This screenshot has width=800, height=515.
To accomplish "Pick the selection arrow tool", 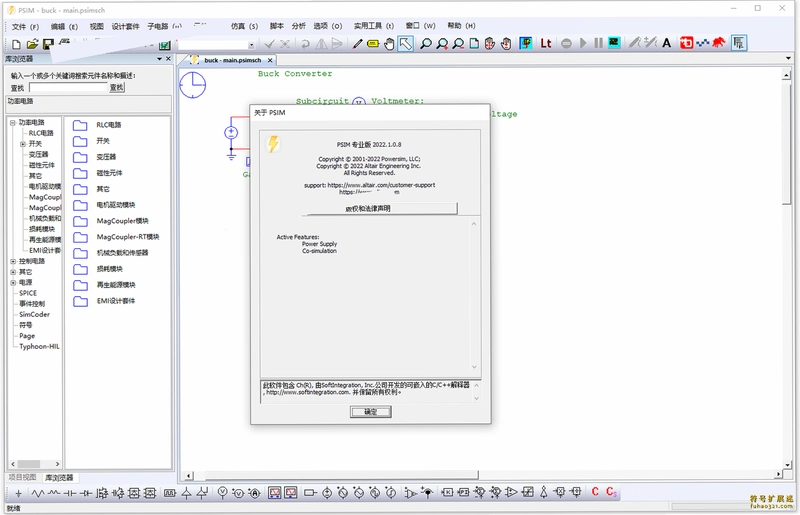I will 406,44.
